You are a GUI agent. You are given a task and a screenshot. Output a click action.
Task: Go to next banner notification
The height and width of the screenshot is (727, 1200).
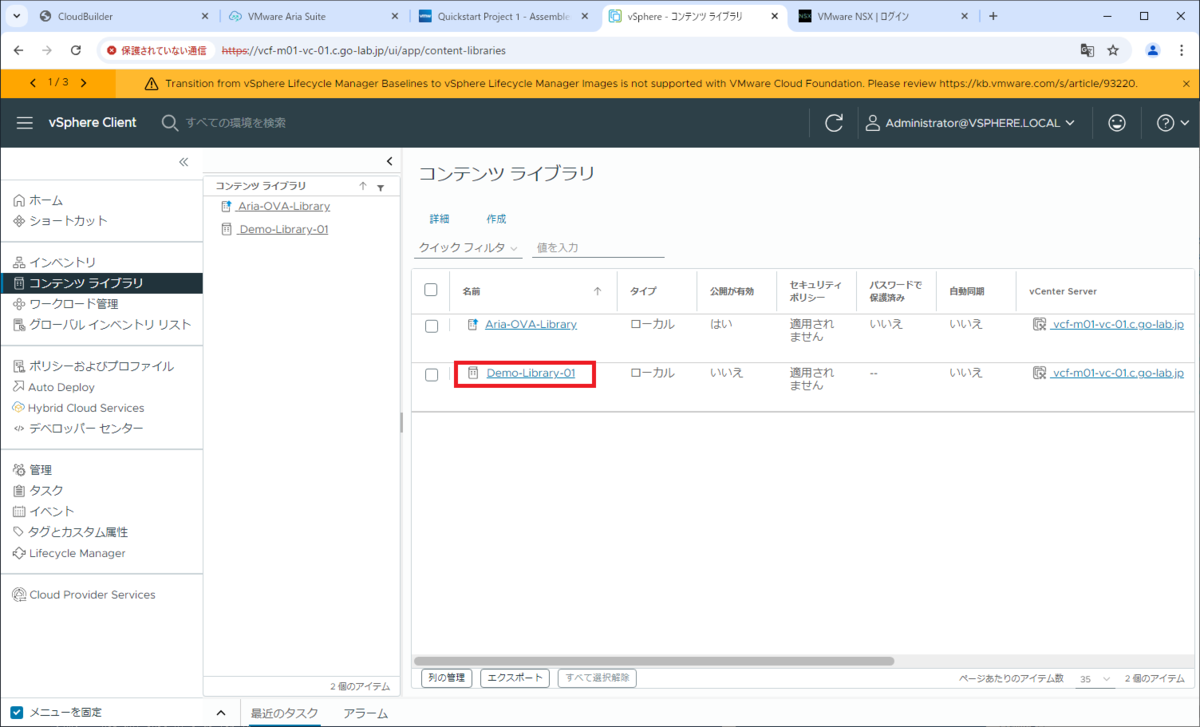[x=83, y=83]
